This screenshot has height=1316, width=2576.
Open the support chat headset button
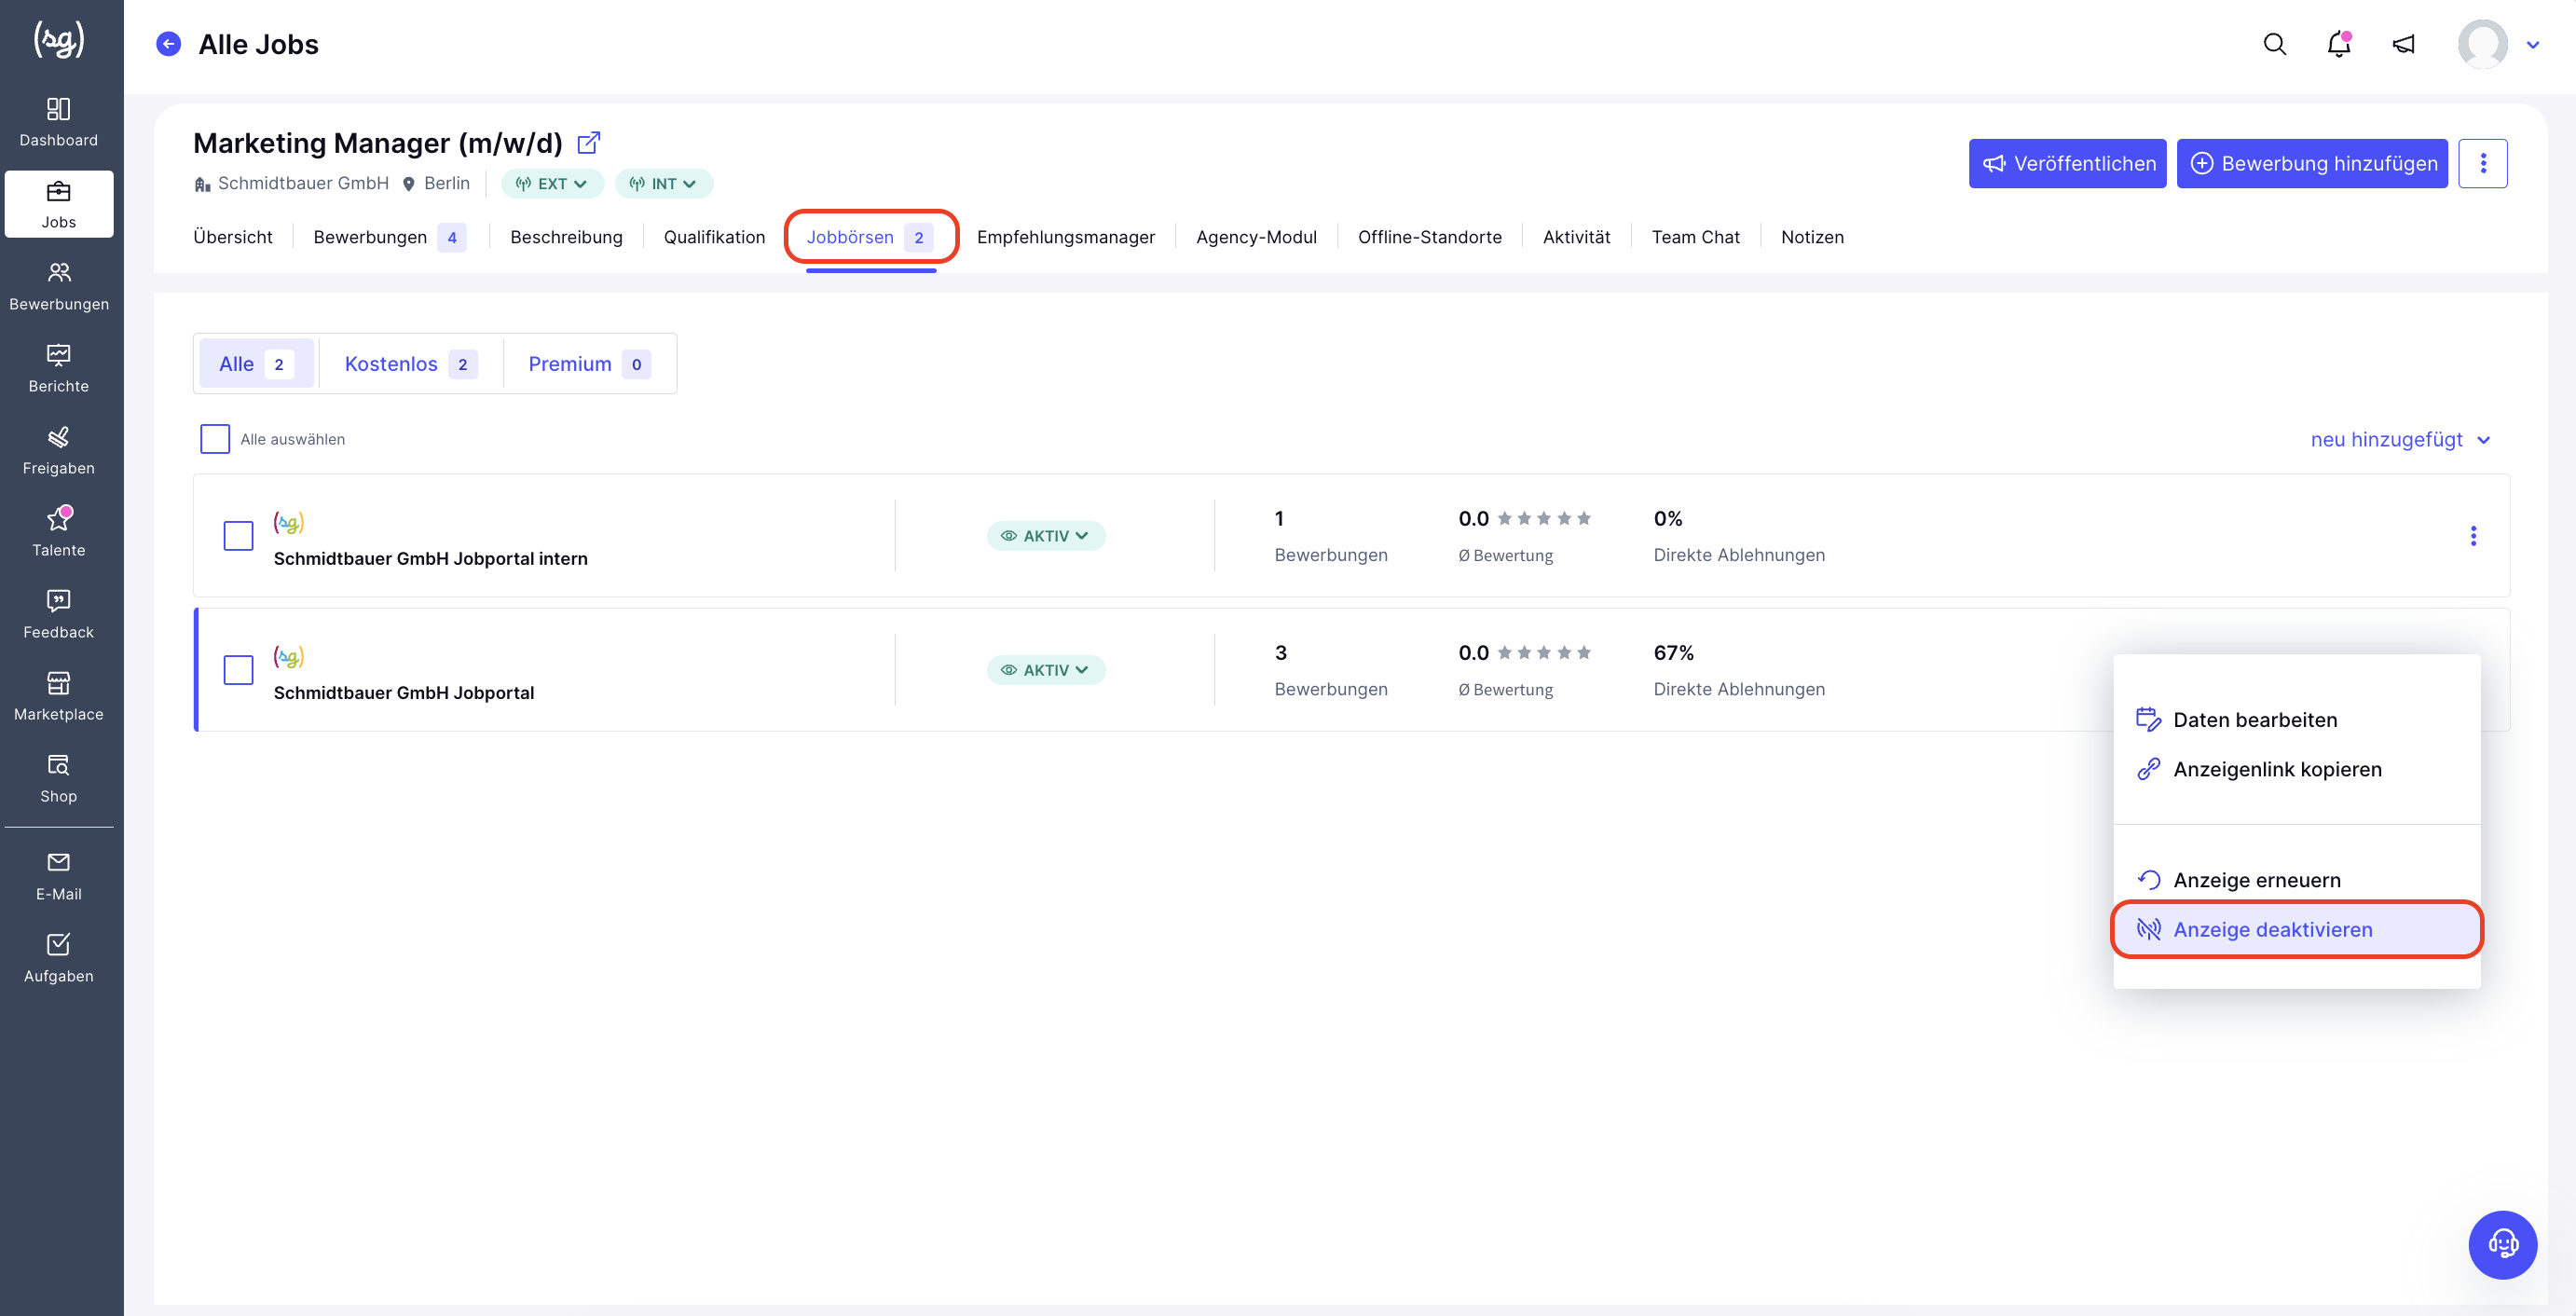(x=2502, y=1244)
